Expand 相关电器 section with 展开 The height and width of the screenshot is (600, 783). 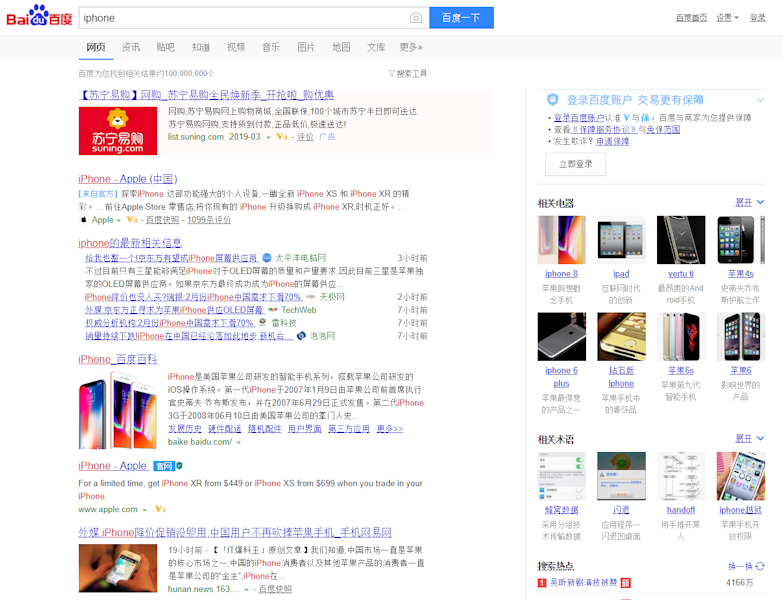coord(749,202)
